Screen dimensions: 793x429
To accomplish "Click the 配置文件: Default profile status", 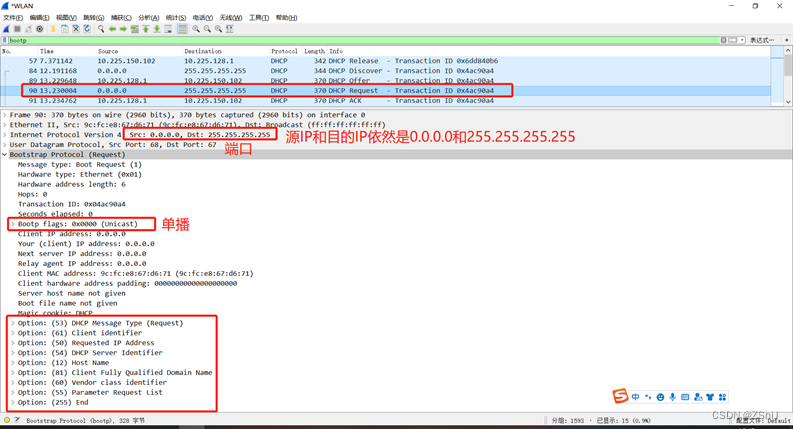I will (763, 420).
